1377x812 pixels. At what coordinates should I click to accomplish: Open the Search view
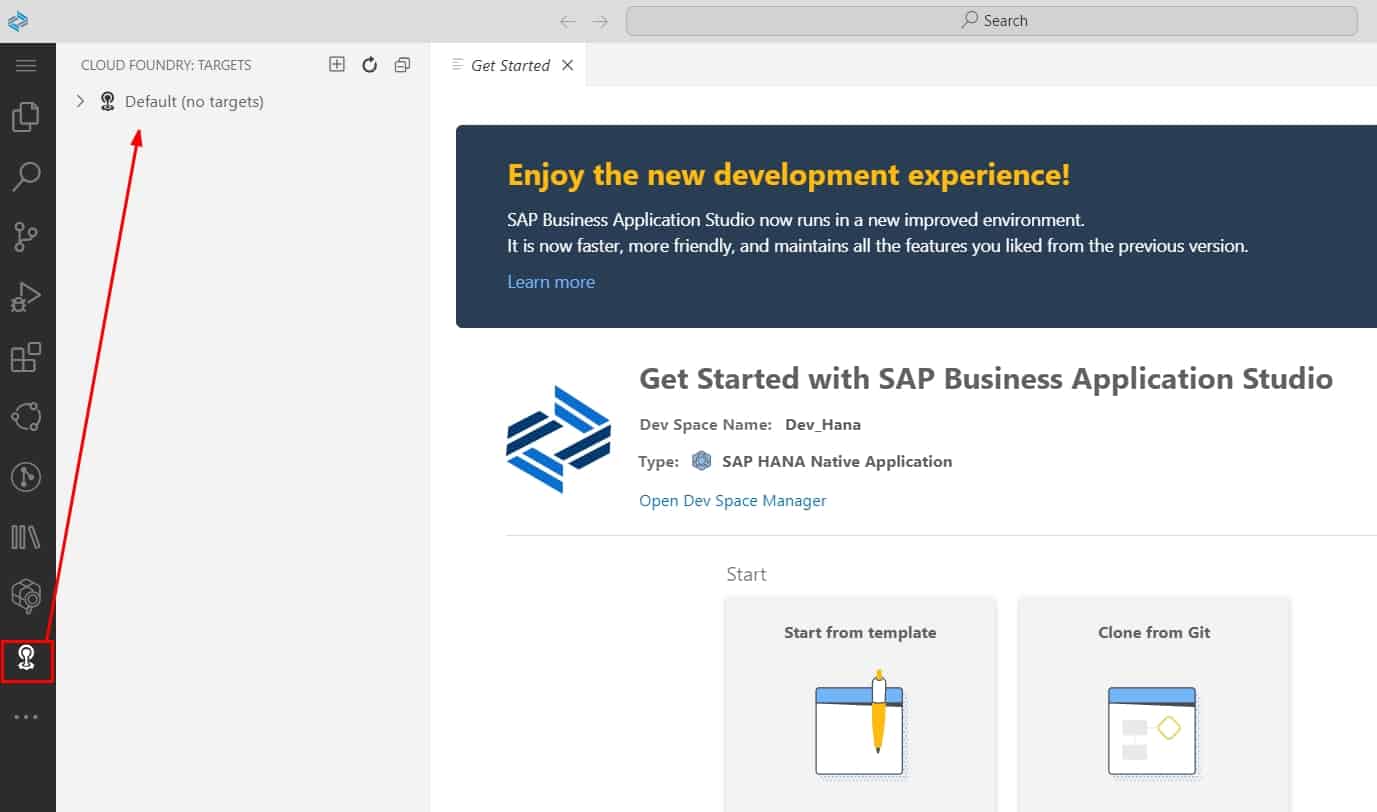click(x=27, y=176)
